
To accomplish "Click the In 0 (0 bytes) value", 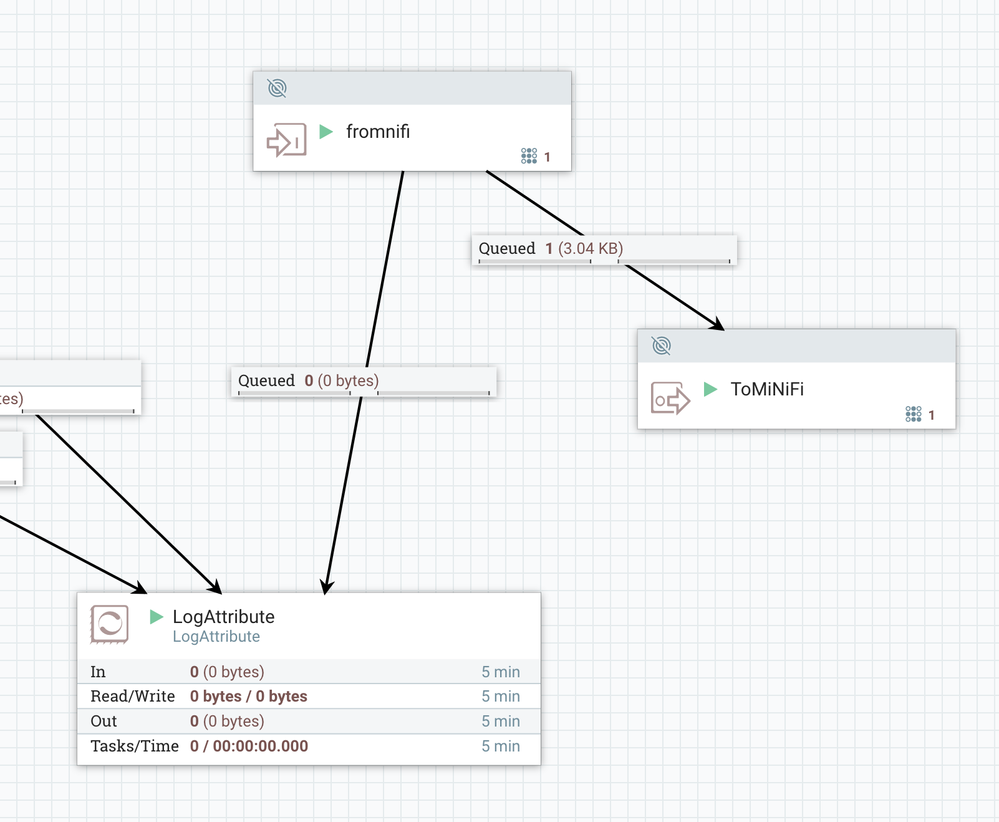I will click(227, 672).
